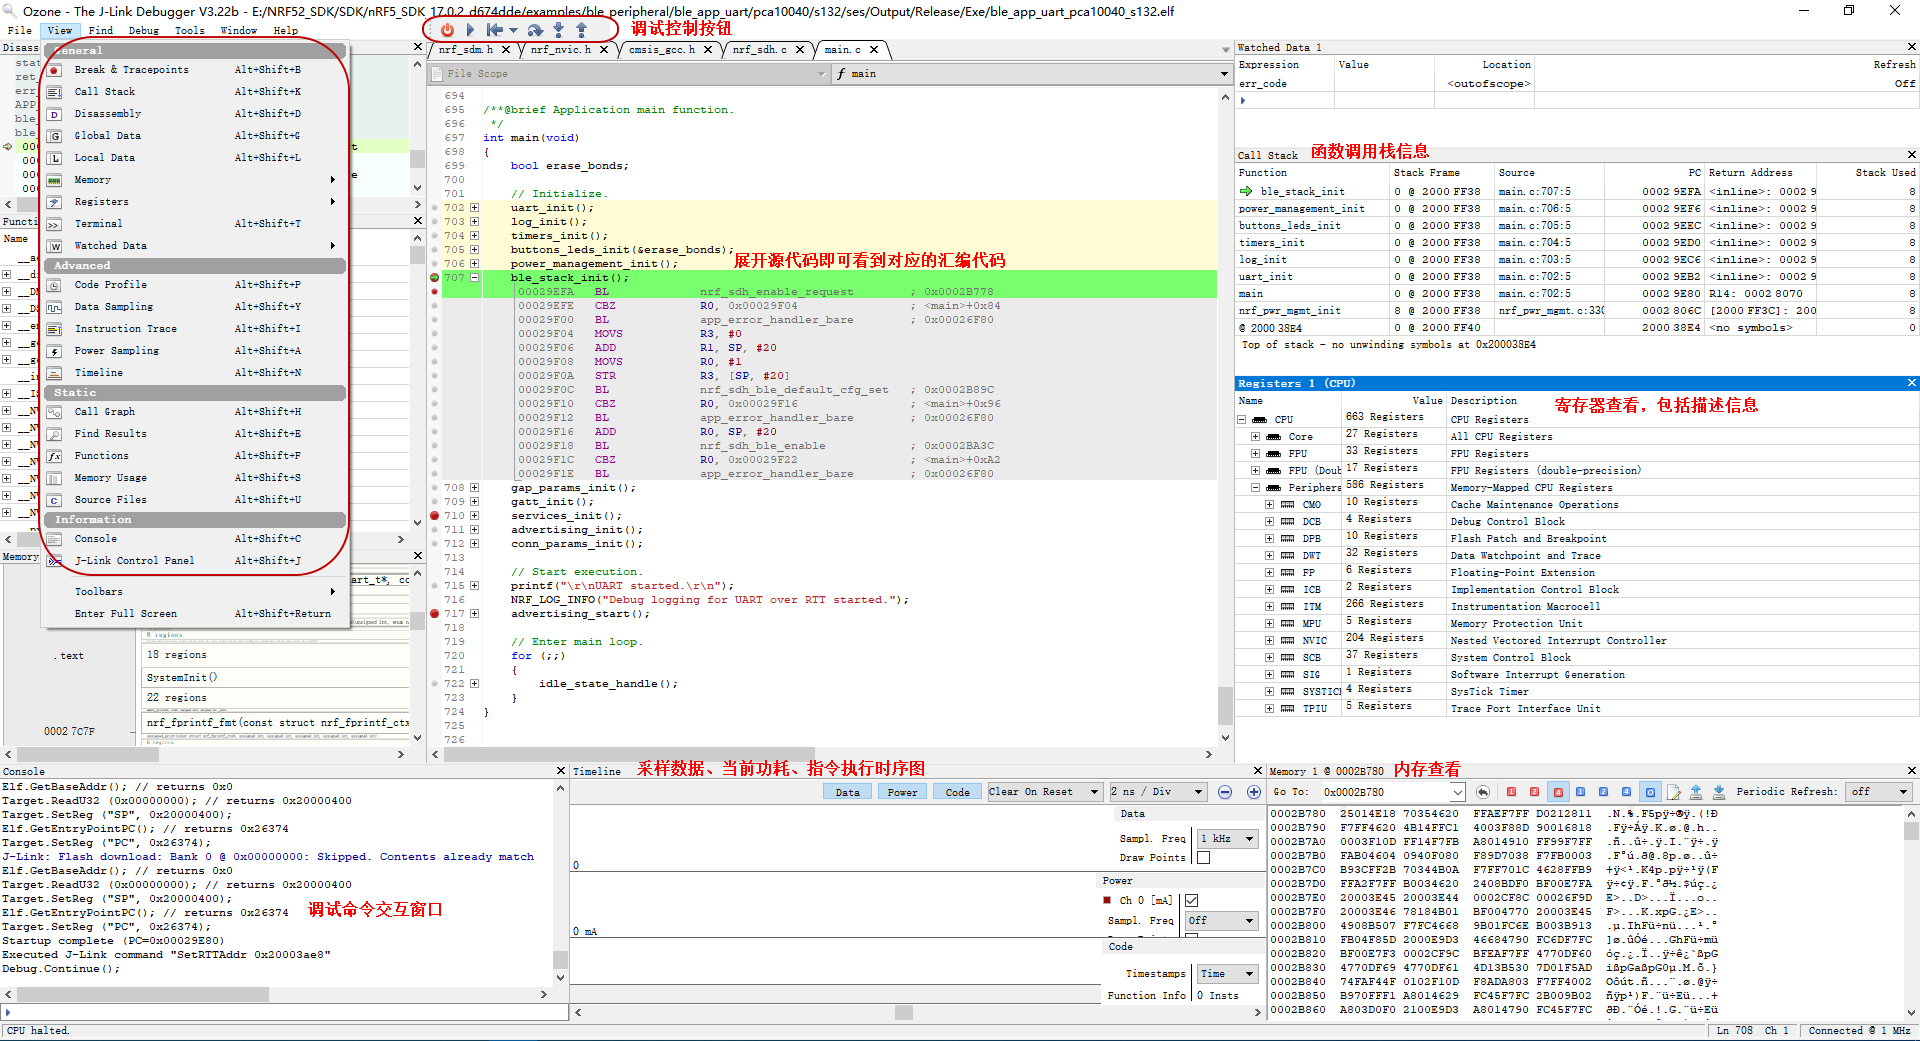1920x1041 pixels.
Task: Open Break & Tracepoints from View menu
Action: pyautogui.click(x=195, y=70)
